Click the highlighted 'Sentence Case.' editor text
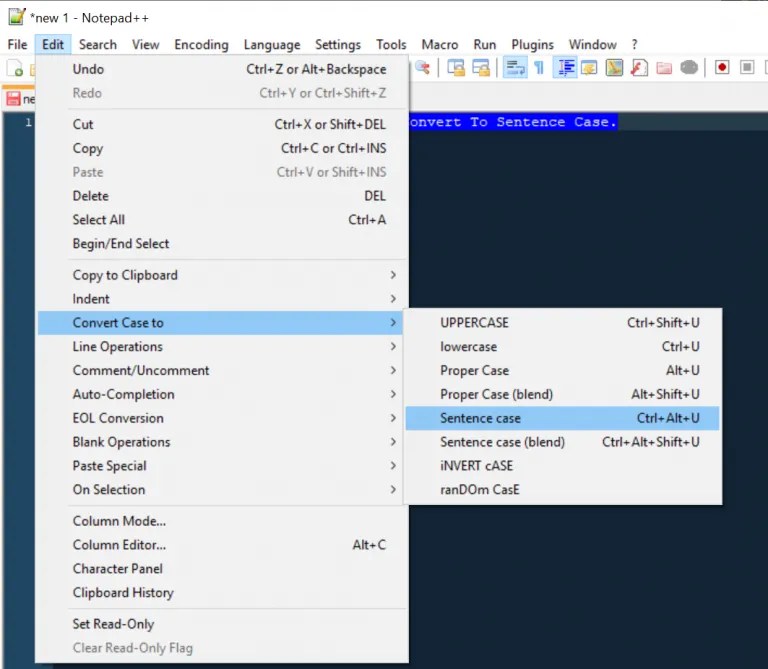The width and height of the screenshot is (768, 669). [556, 122]
